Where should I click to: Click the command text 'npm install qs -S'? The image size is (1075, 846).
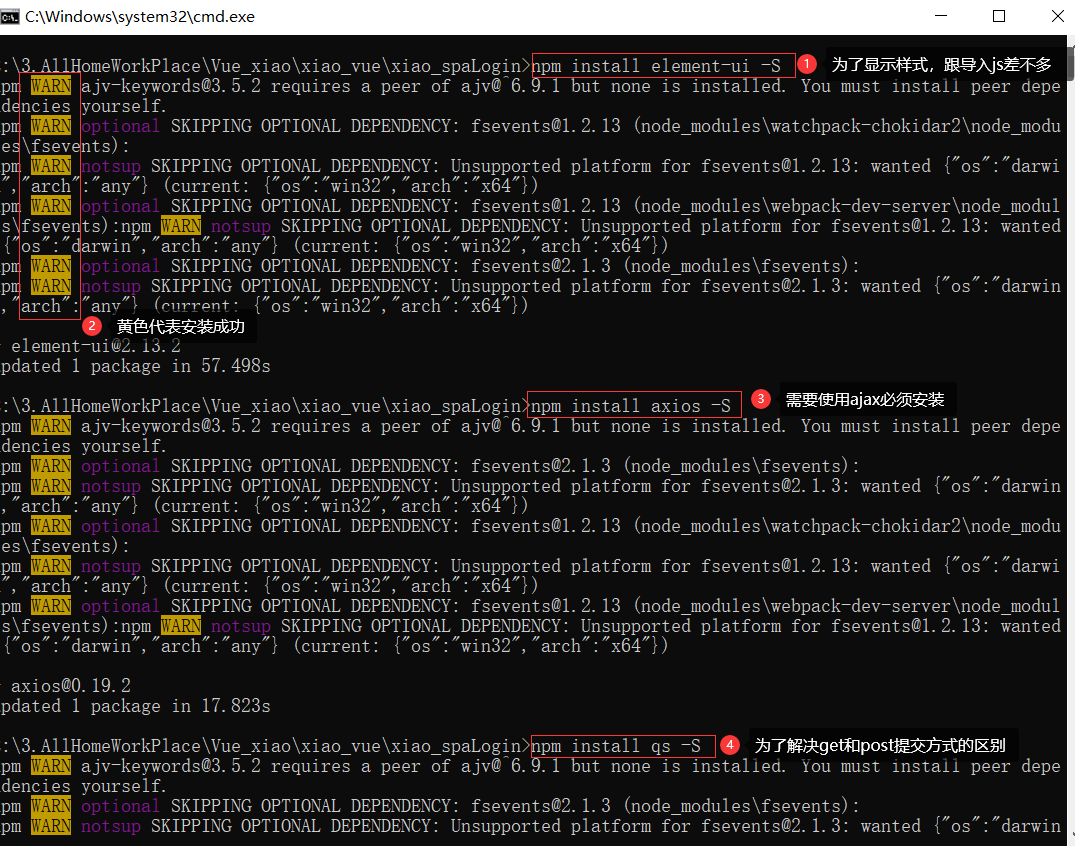click(616, 746)
